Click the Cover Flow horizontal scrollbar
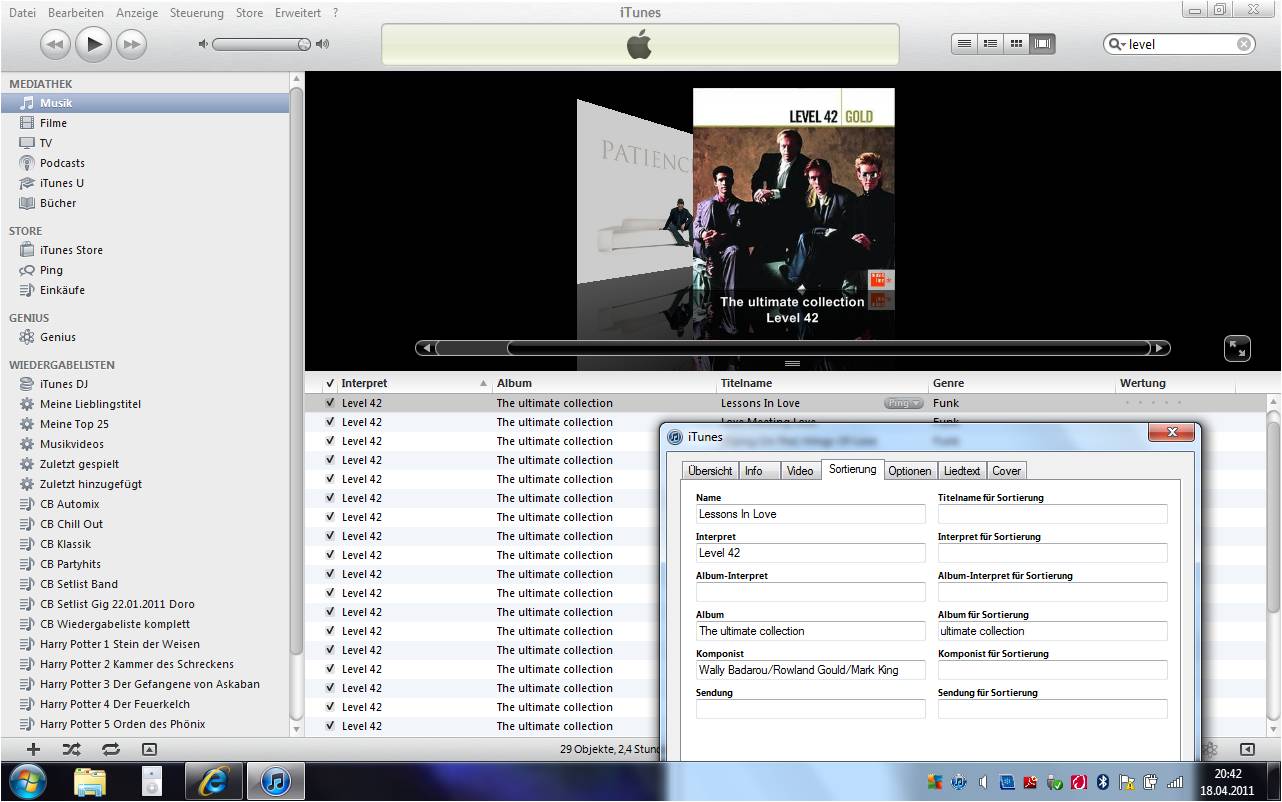The width and height of the screenshot is (1282, 802). click(x=792, y=348)
